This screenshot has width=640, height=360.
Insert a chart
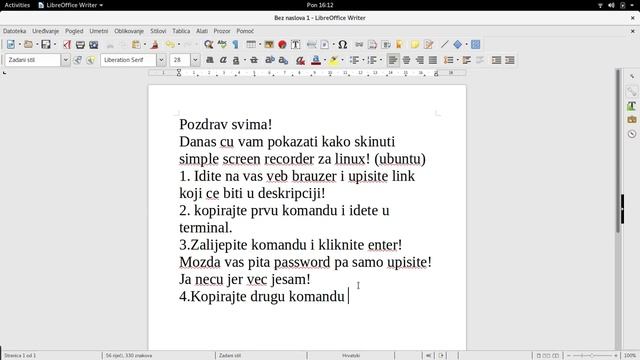pos(282,44)
